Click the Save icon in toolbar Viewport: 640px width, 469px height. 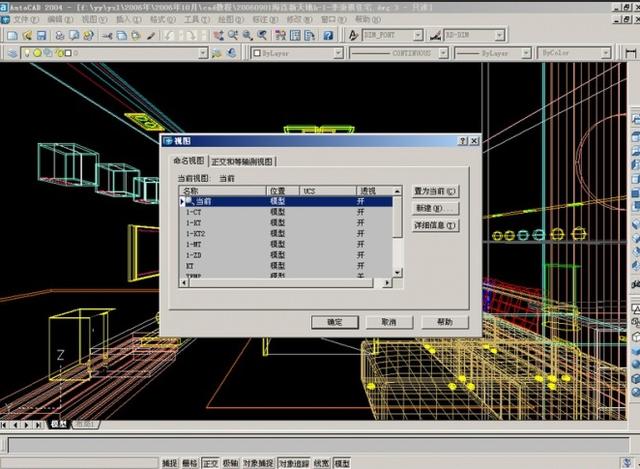pyautogui.click(x=41, y=36)
